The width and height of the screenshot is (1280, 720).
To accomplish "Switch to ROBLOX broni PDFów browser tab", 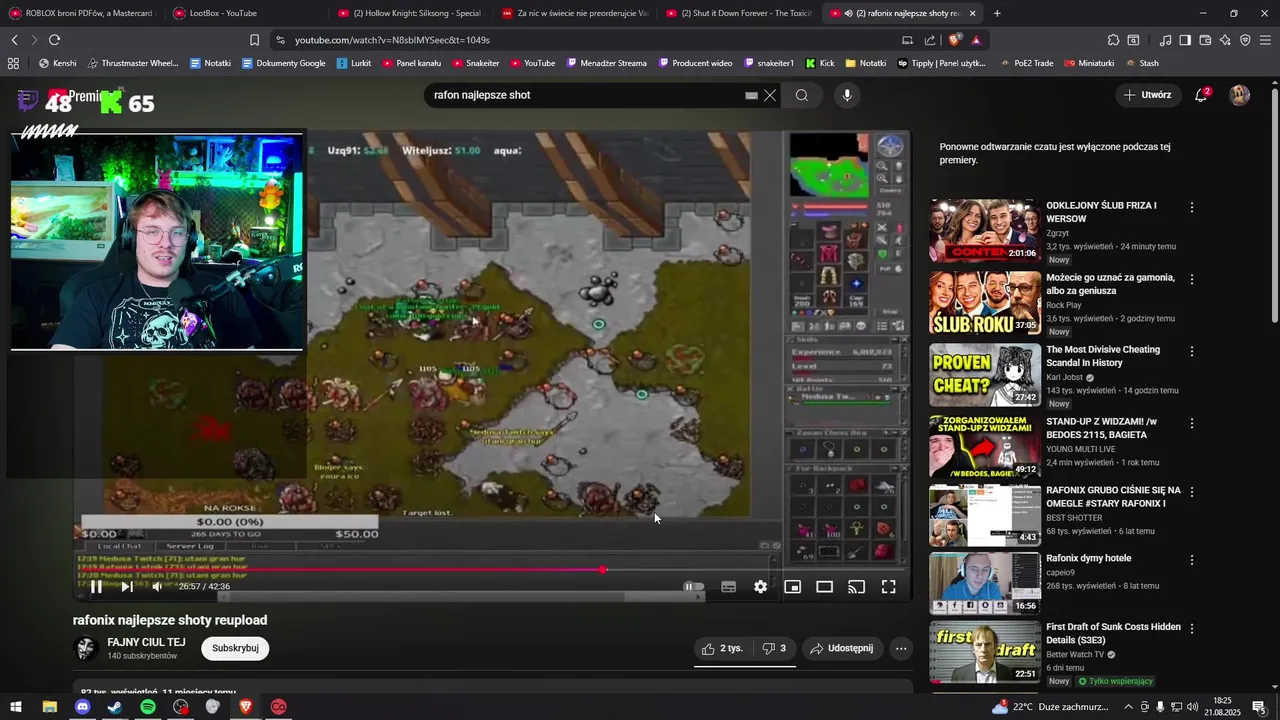I will click(83, 13).
